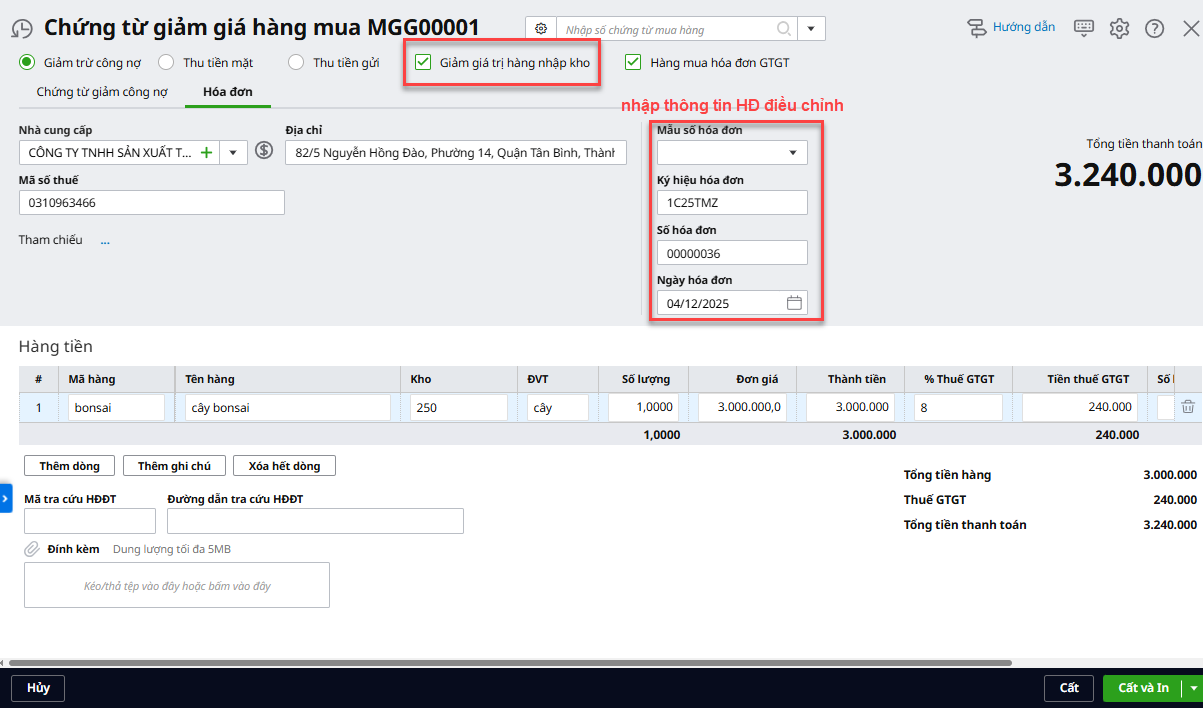Viewport: 1203px width, 708px height.
Task: Click the Thêm dòng button
Action: pos(69,466)
